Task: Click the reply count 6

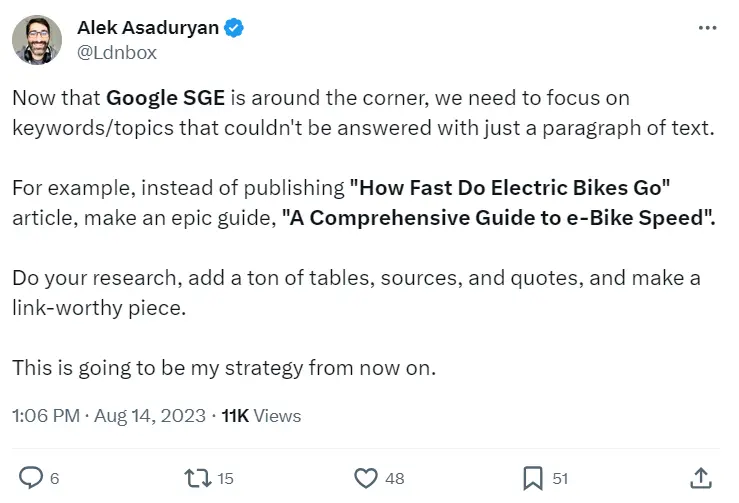Action: click(x=54, y=478)
